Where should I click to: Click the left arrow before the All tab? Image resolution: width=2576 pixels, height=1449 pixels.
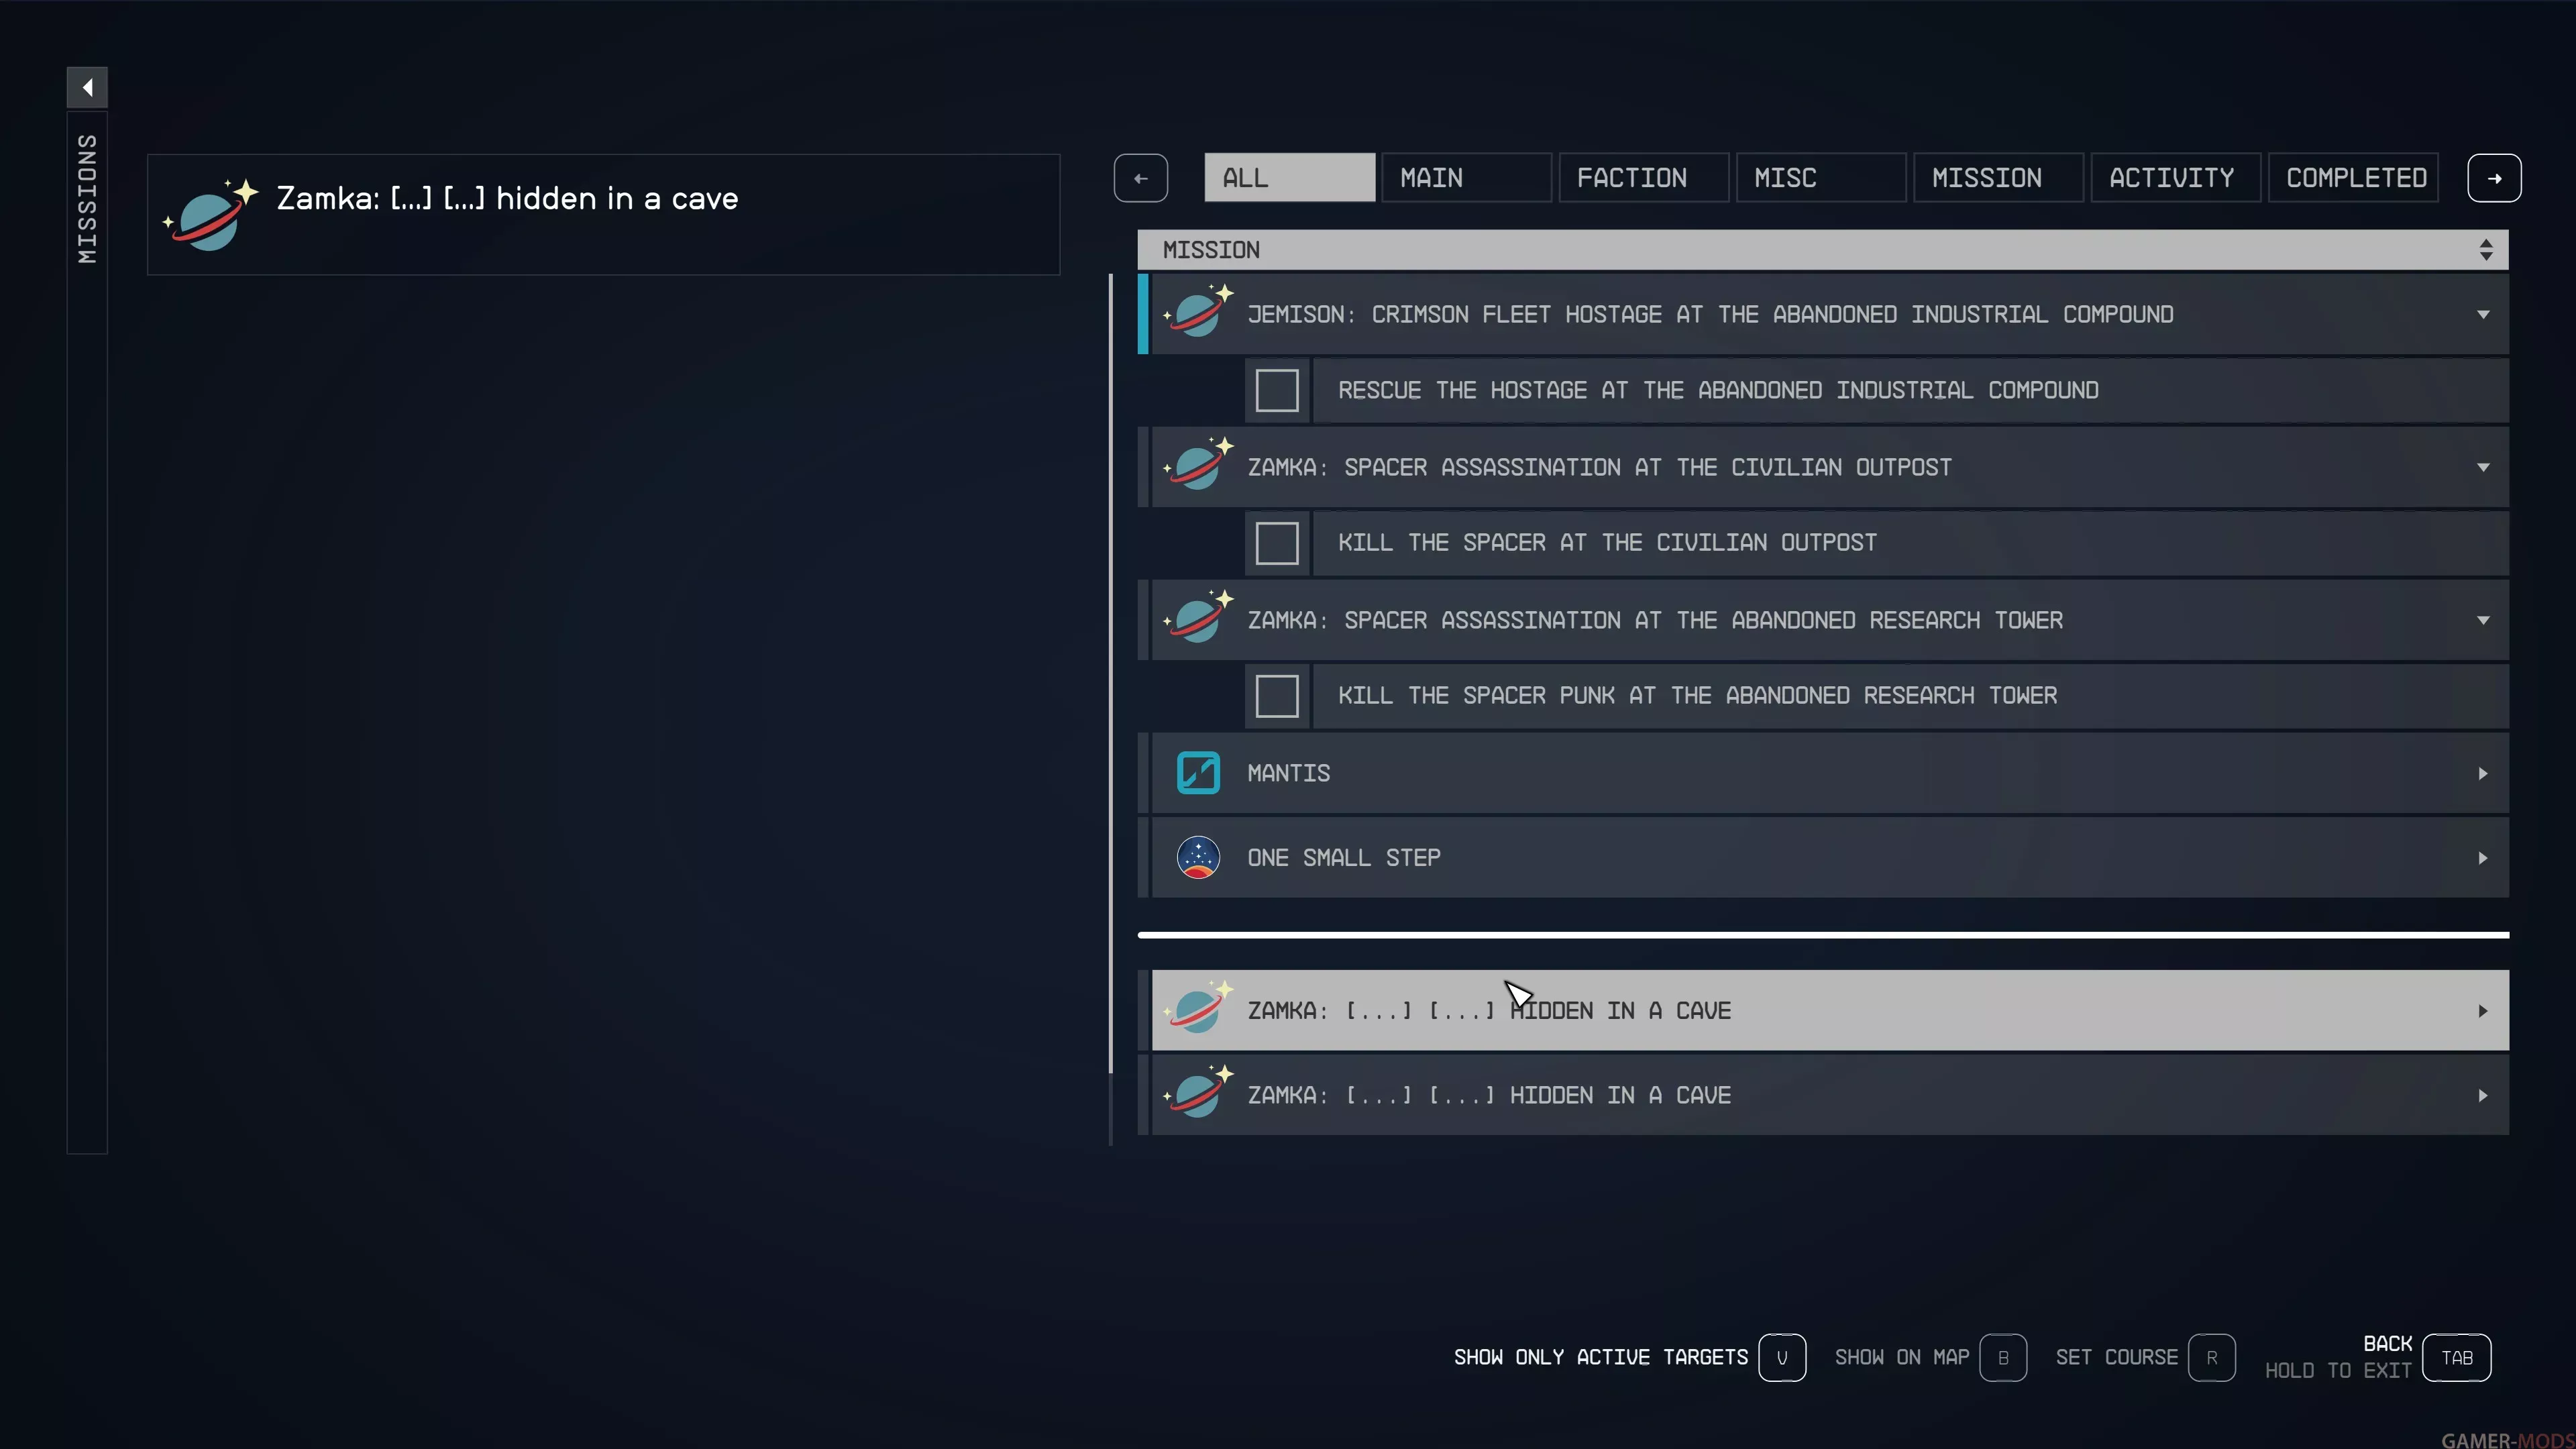(1140, 178)
